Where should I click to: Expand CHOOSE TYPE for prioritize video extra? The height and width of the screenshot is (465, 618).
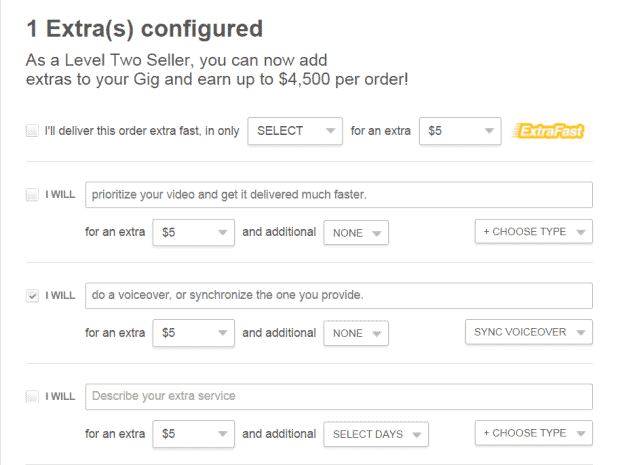(534, 232)
